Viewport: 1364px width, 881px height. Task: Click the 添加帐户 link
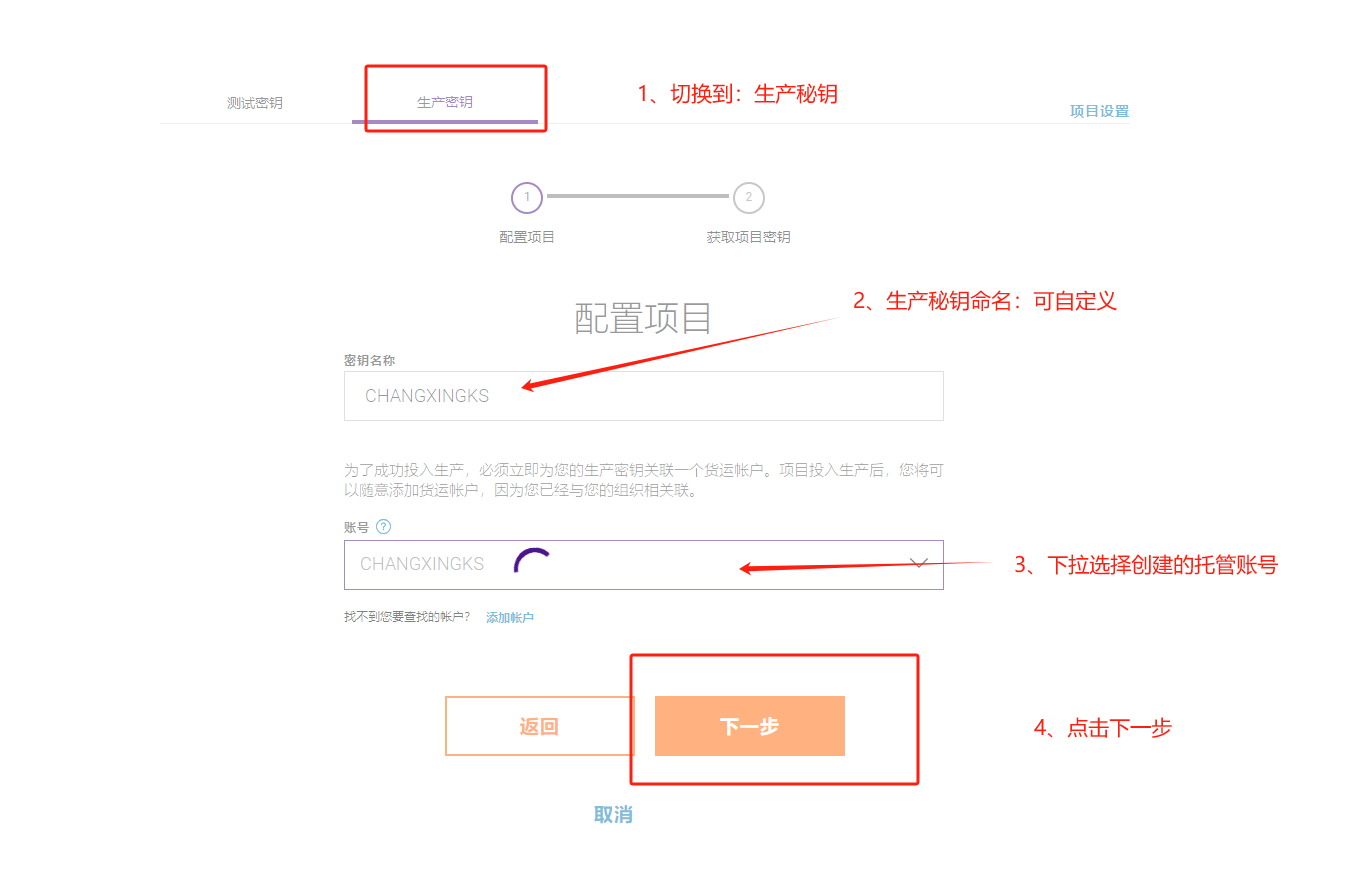[509, 618]
